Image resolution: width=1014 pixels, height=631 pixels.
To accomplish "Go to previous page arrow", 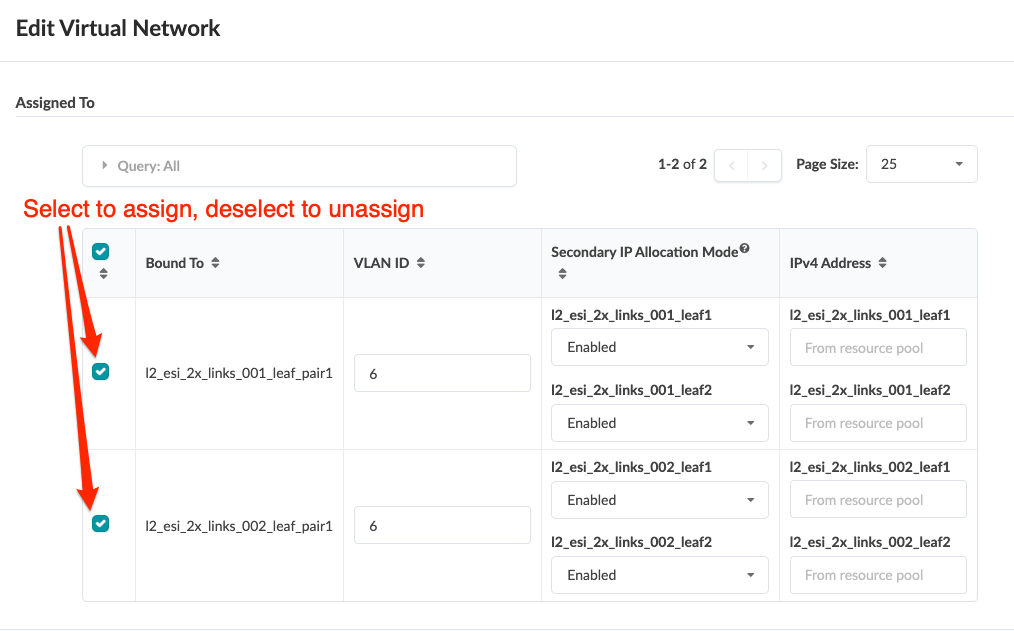I will coord(731,165).
